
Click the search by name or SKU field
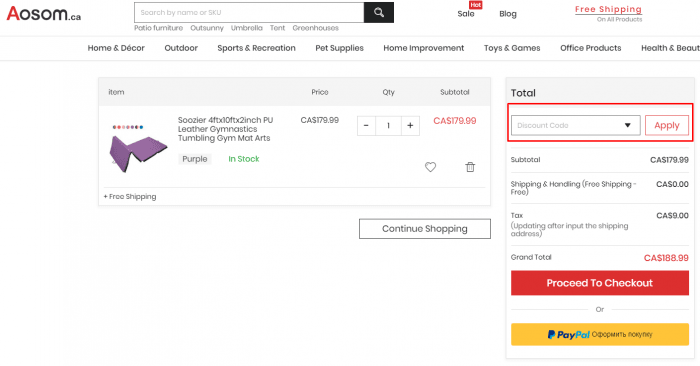tap(249, 12)
